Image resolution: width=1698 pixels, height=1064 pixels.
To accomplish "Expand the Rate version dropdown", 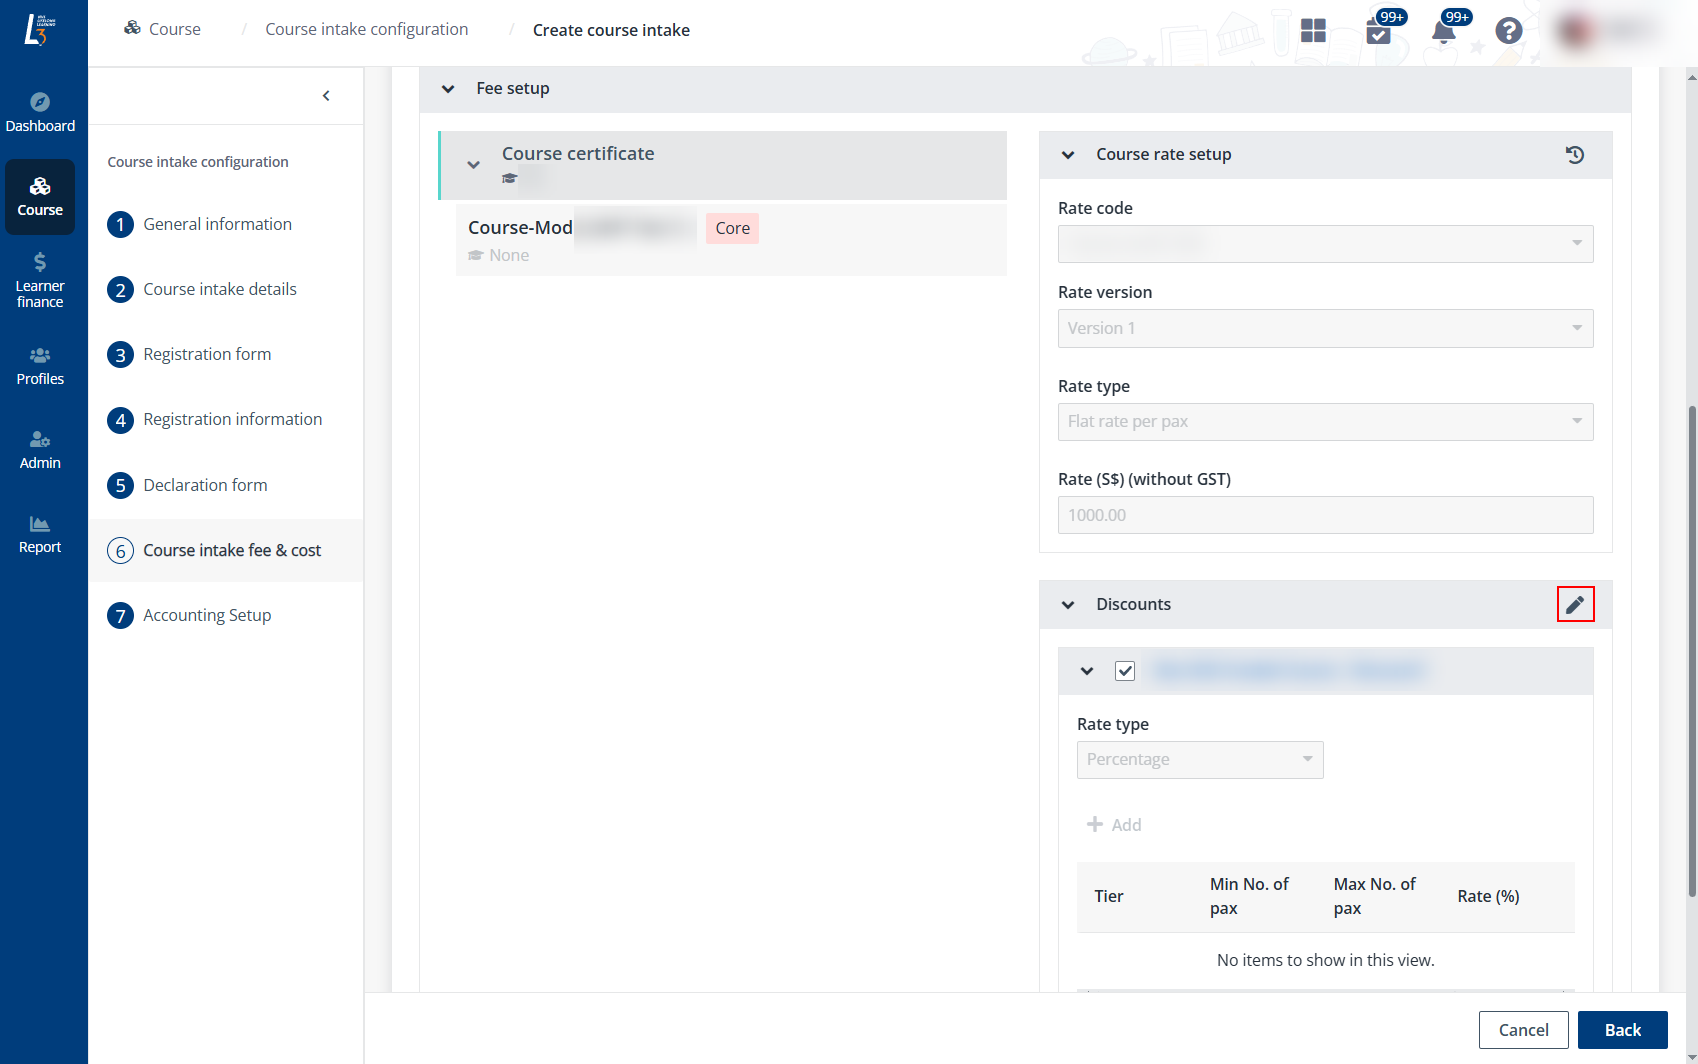I will click(x=1325, y=329).
